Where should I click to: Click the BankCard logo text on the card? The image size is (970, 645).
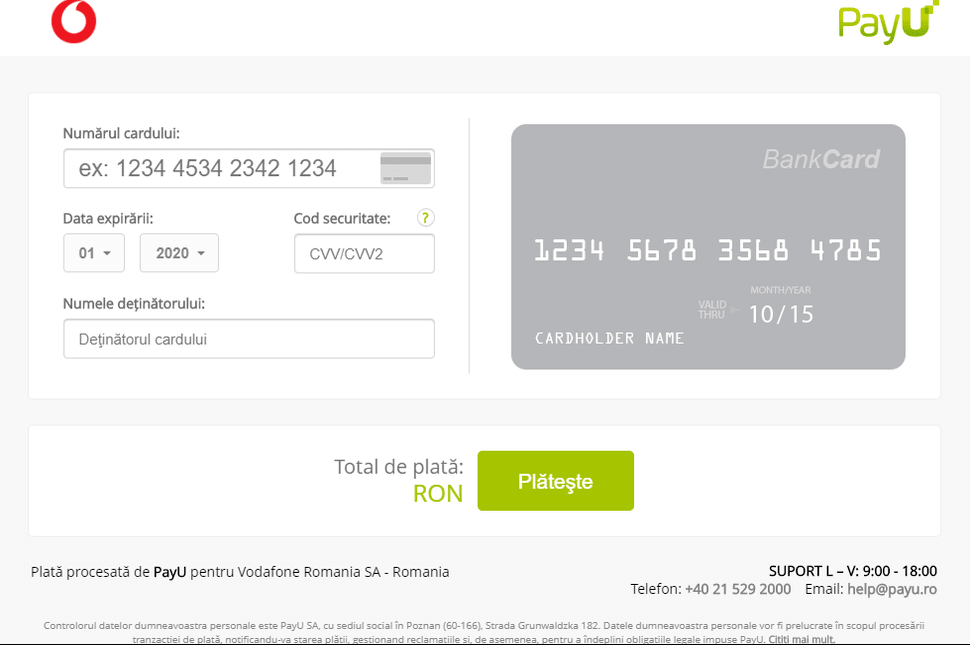click(x=821, y=159)
